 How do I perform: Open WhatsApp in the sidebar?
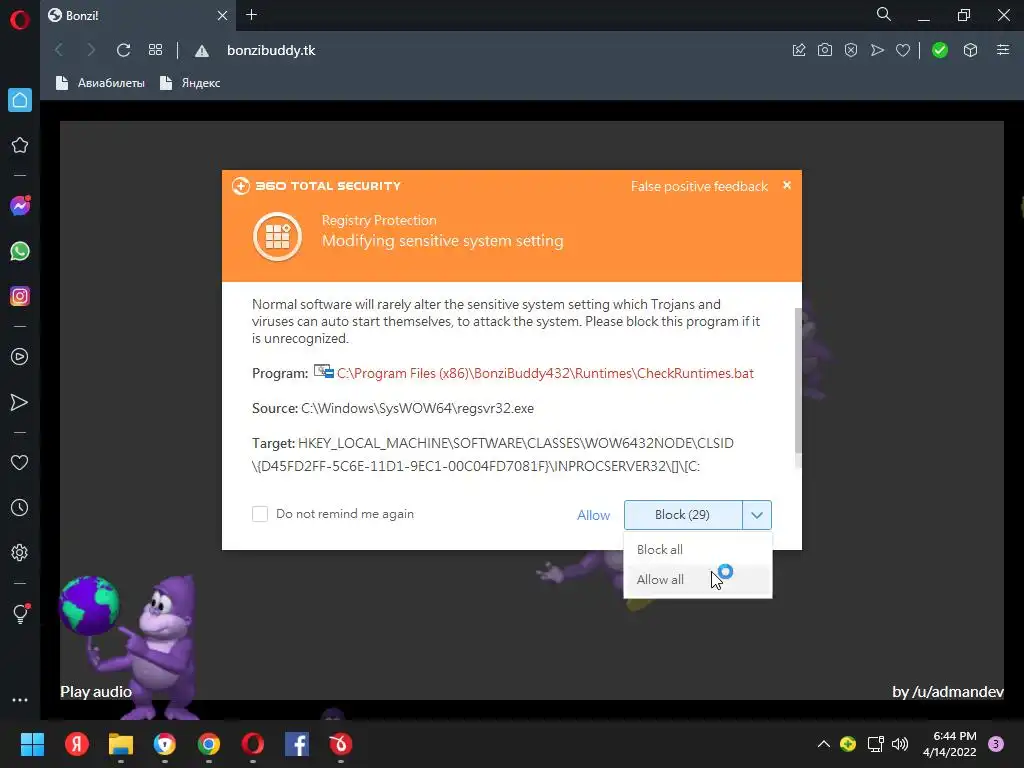pyautogui.click(x=20, y=251)
